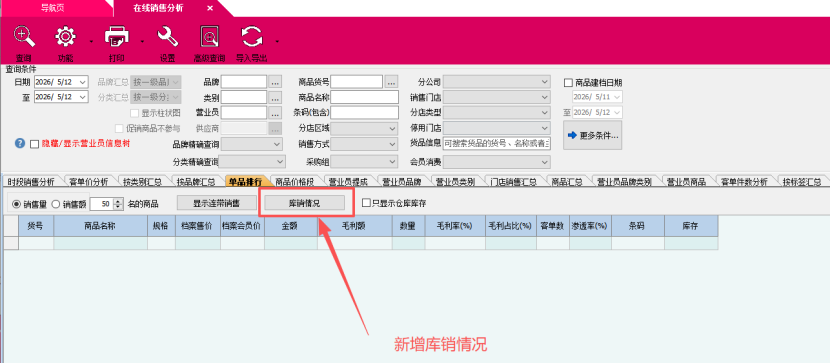
Task: Click the browse button beside 类别
Action: pos(274,97)
